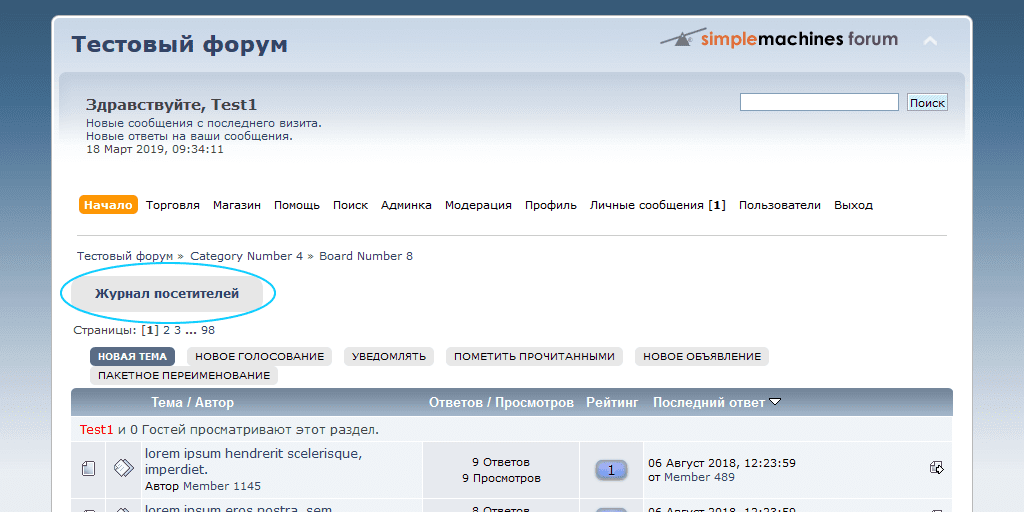Viewport: 1024px width, 512px height.
Task: Open the Магазин menu item
Action: [x=236, y=205]
